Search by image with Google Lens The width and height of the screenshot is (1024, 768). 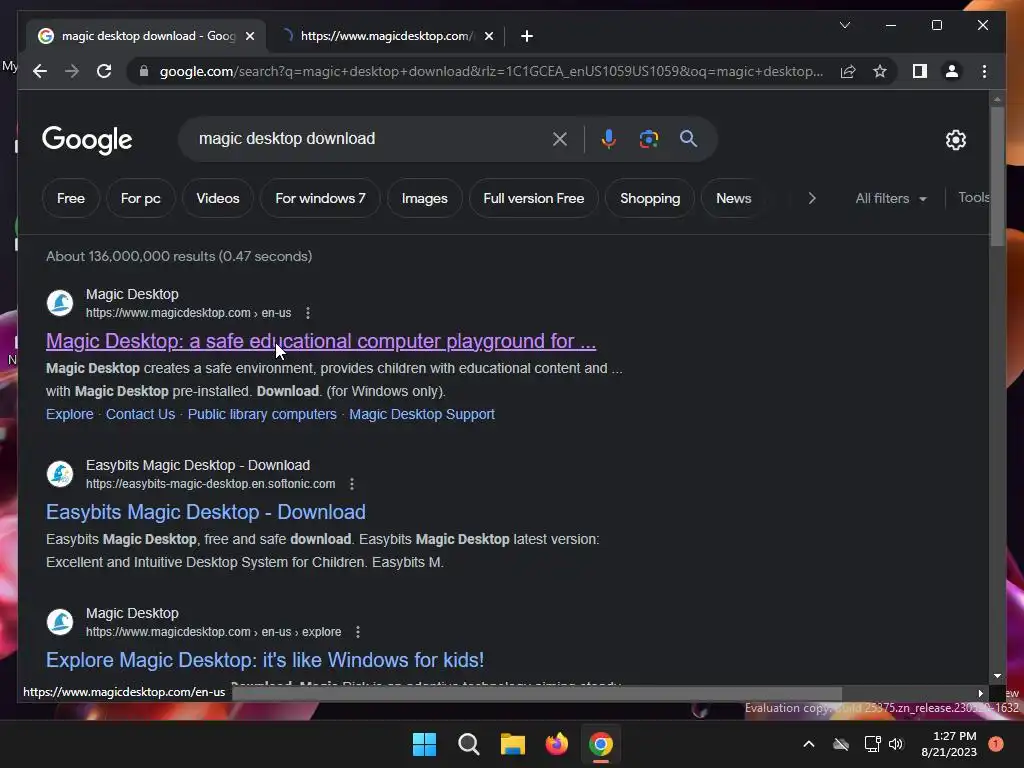tap(648, 138)
